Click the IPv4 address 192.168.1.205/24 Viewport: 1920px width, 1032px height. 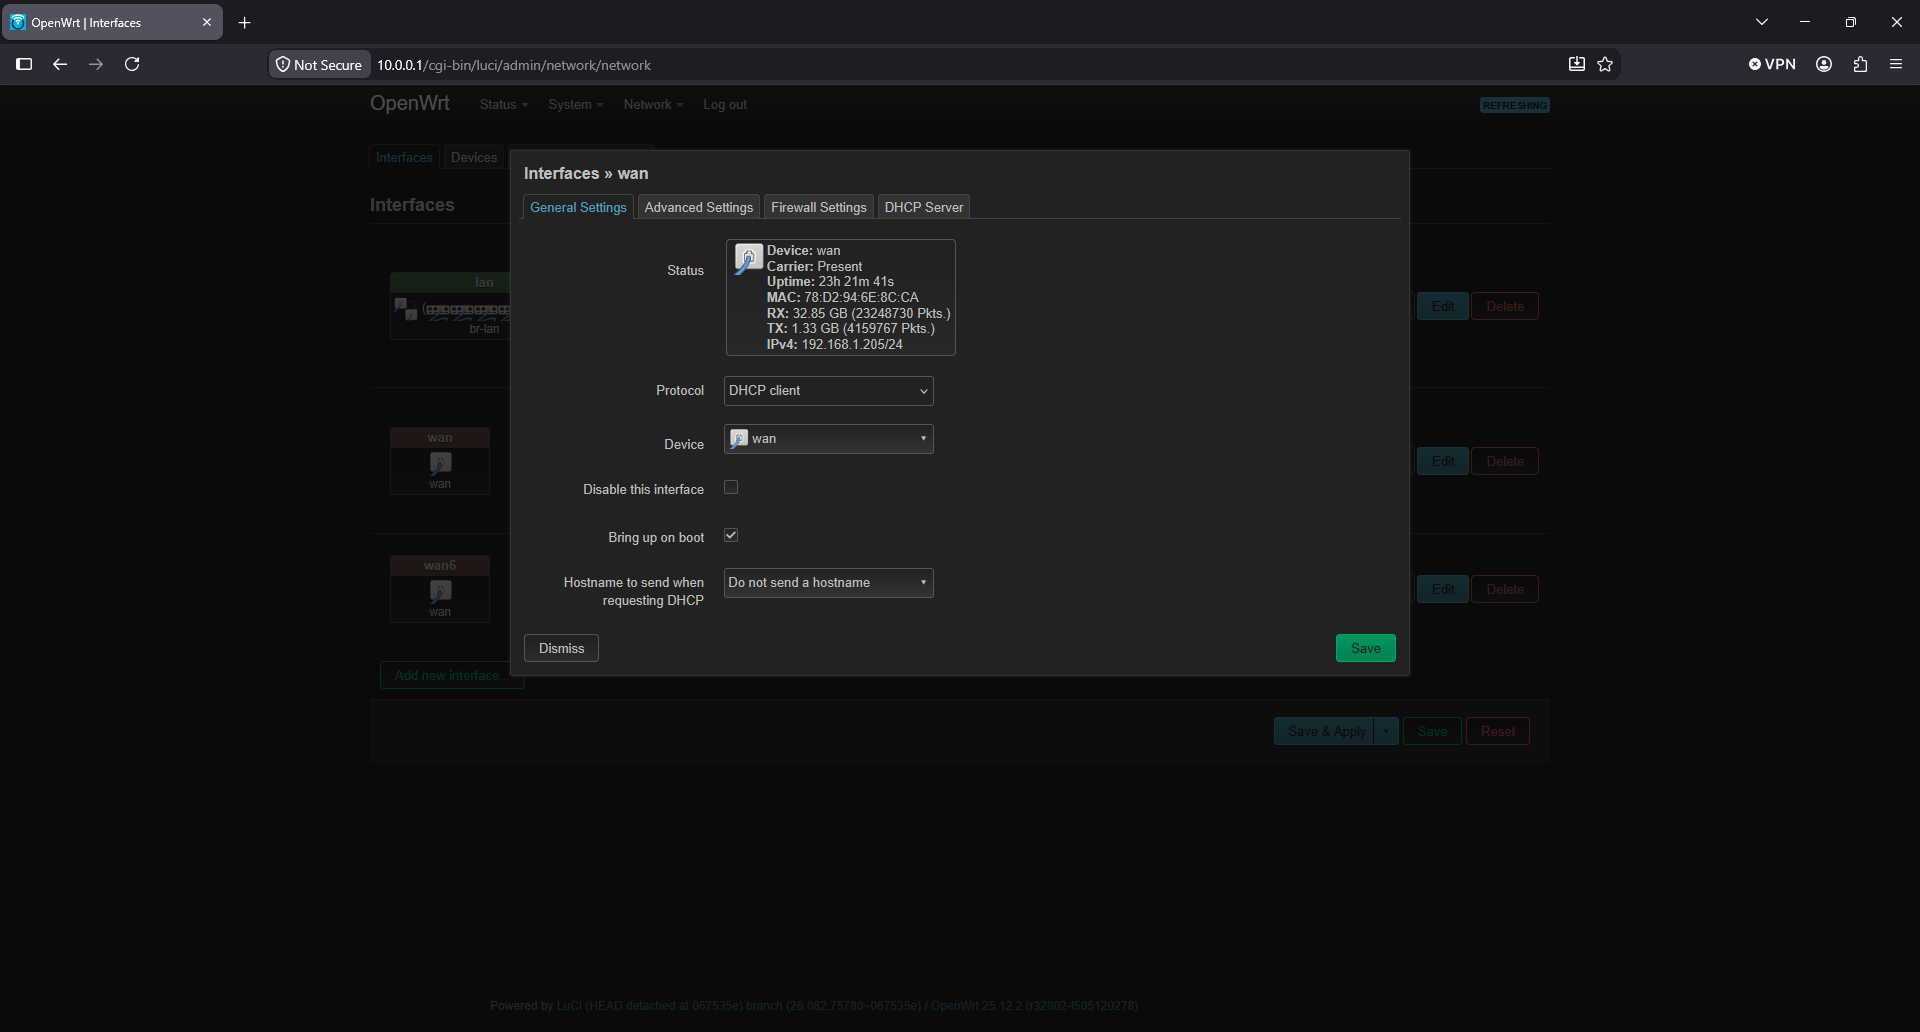click(852, 345)
